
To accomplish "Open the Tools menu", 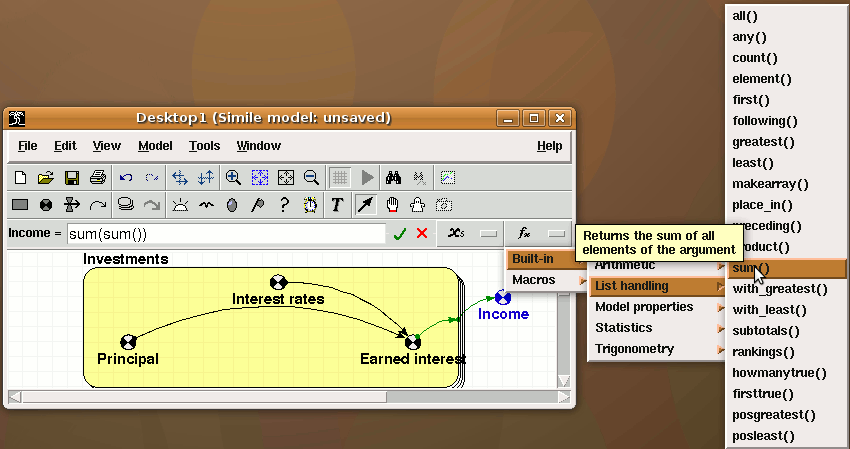I will click(x=204, y=146).
